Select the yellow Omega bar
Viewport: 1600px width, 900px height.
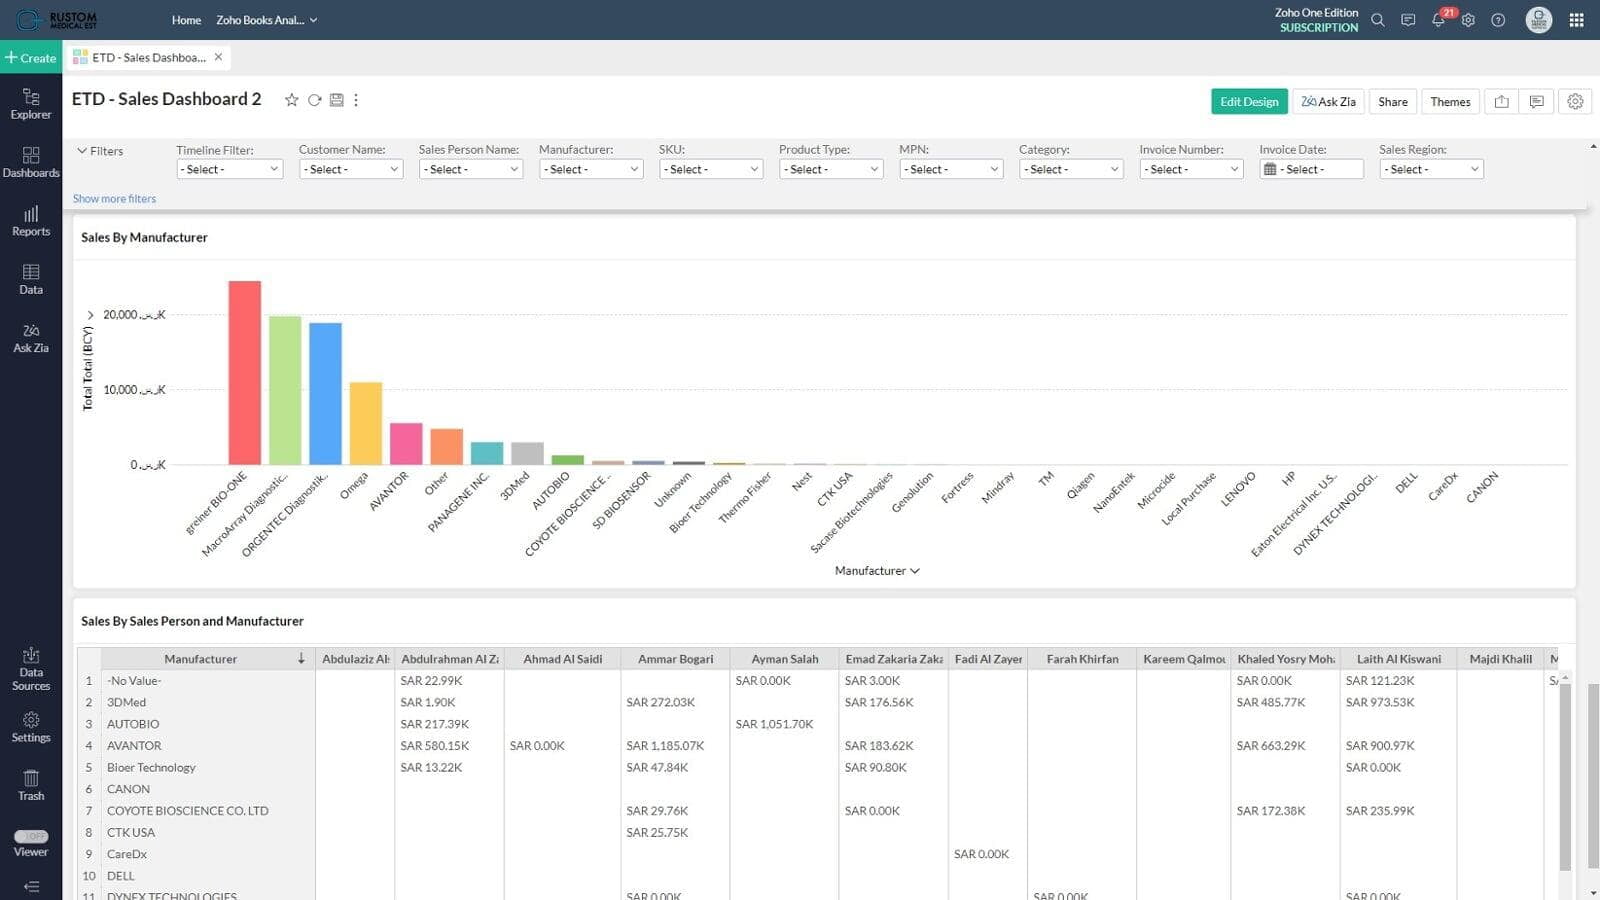366,423
